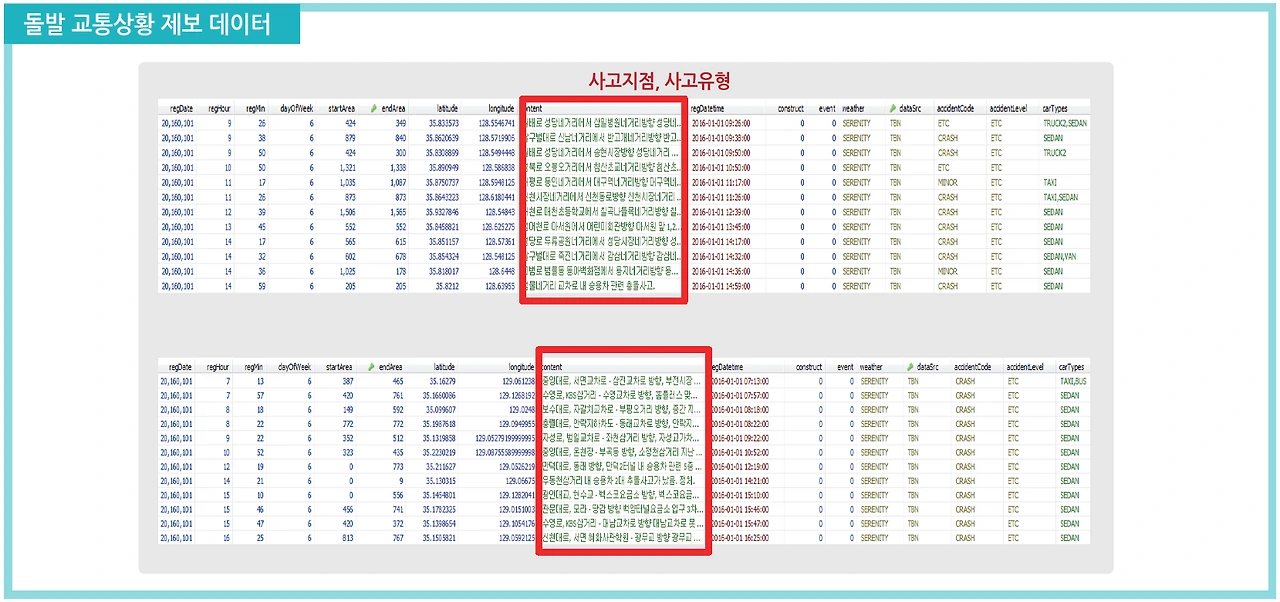The height and width of the screenshot is (602, 1280).
Task: Select datetime cell 2016-01-01 12:39:00
Action: coord(722,212)
